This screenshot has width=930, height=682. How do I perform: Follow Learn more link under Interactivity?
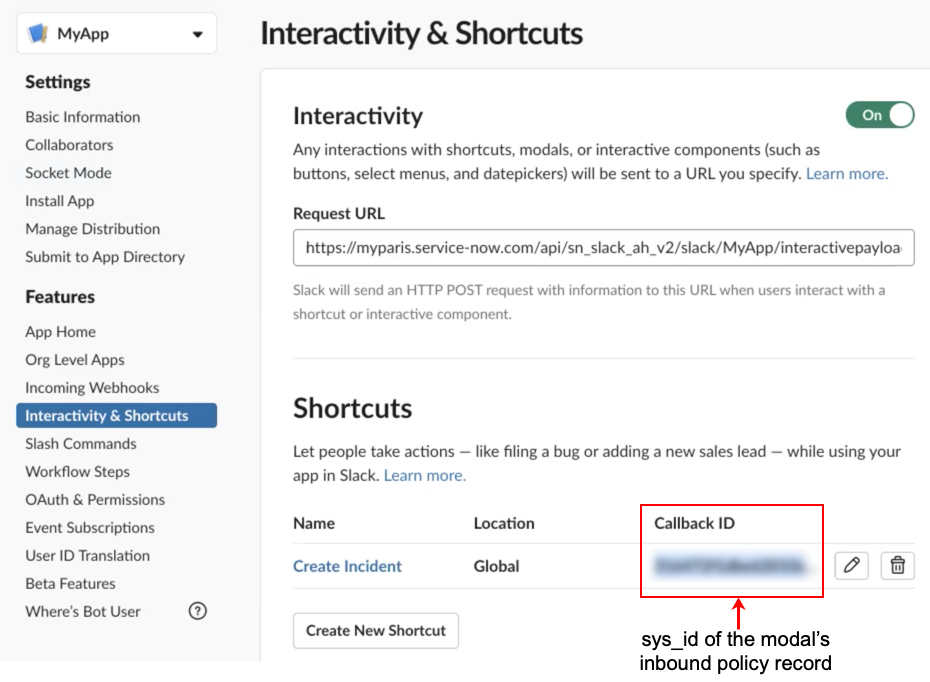[846, 174]
